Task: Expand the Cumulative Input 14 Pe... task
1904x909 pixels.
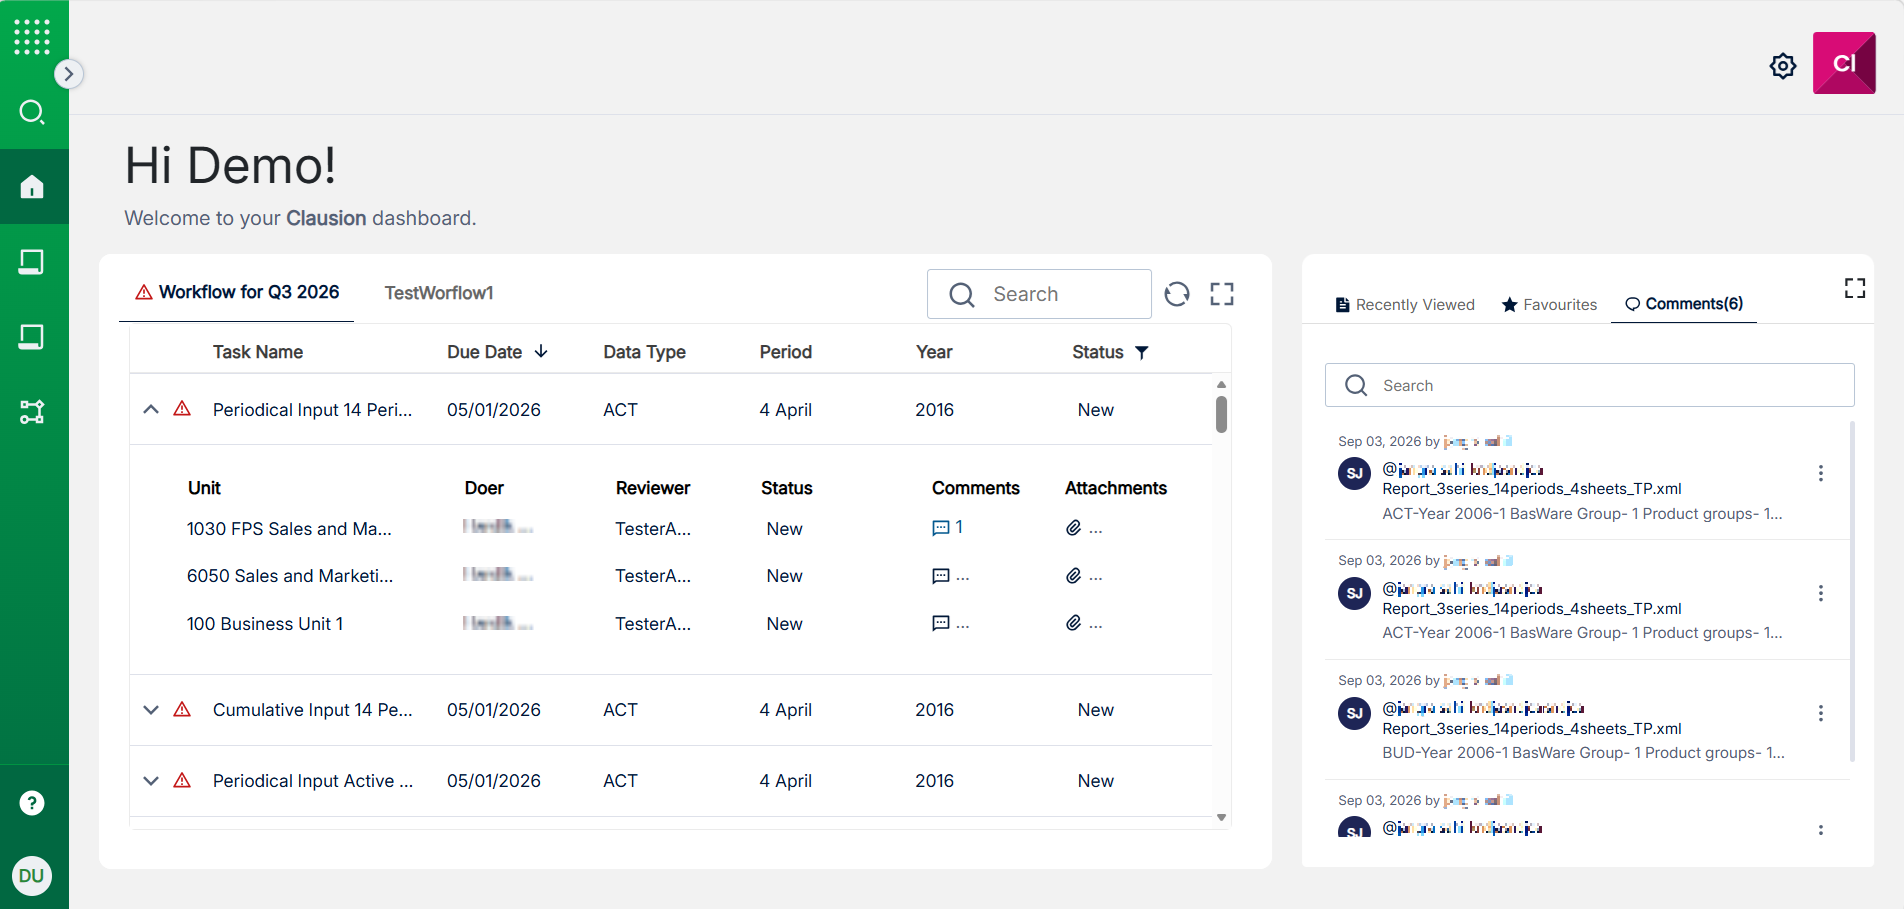Action: (151, 710)
